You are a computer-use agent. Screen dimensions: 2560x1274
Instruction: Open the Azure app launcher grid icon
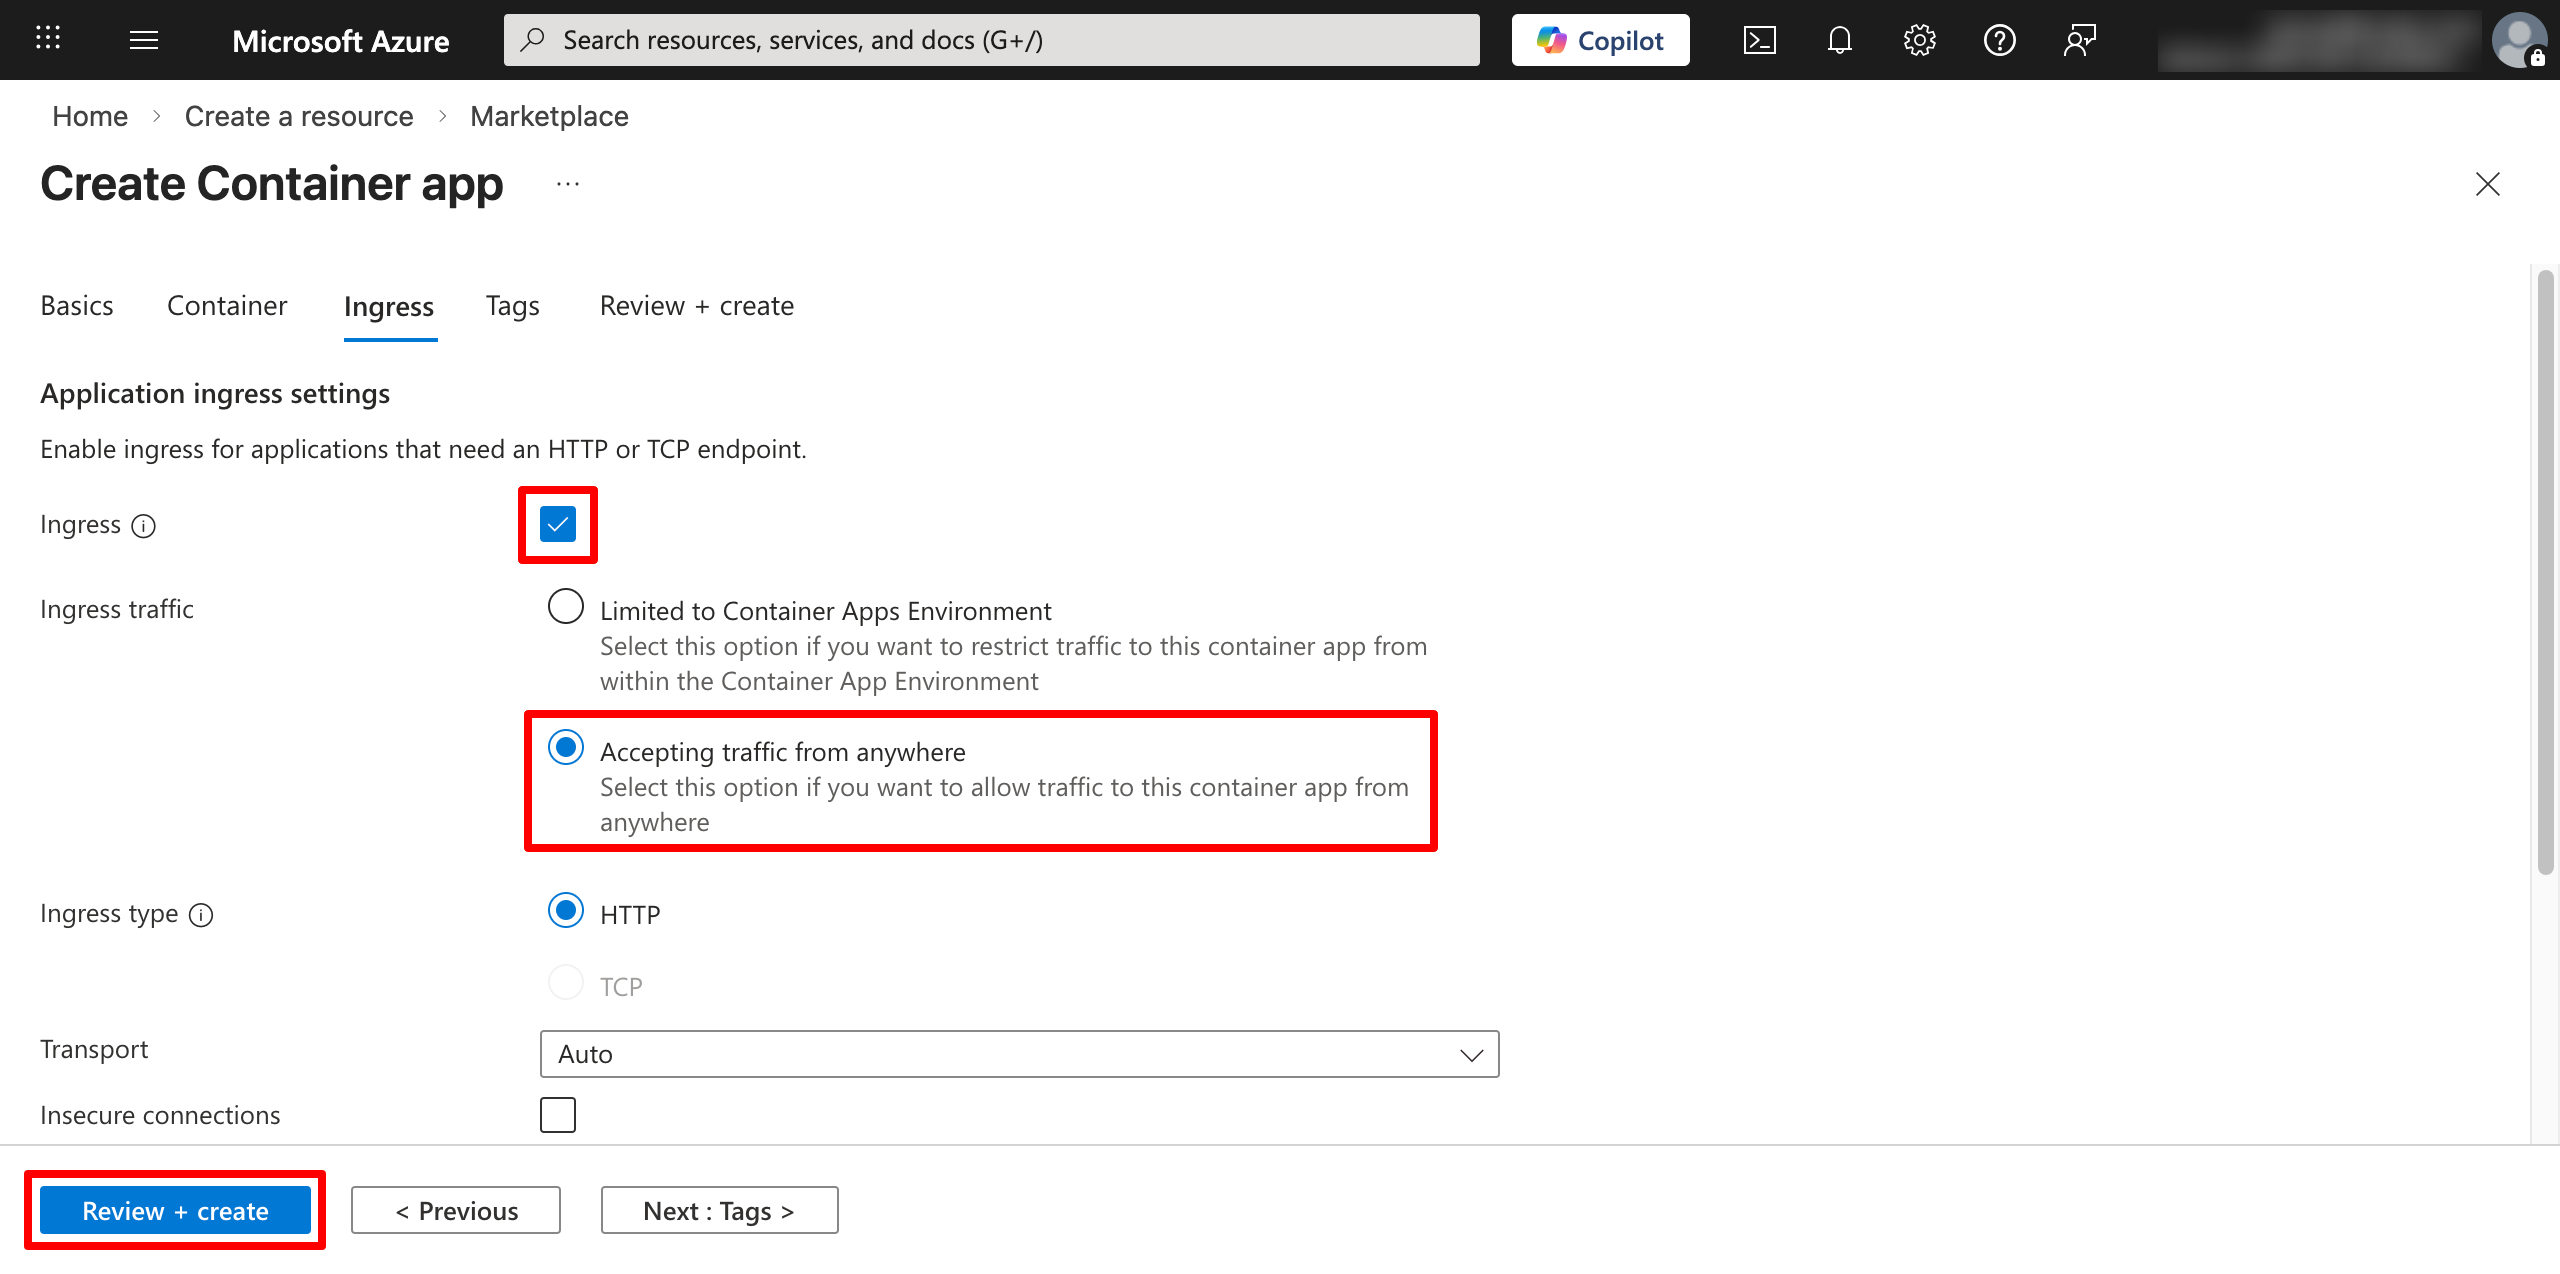click(x=48, y=39)
